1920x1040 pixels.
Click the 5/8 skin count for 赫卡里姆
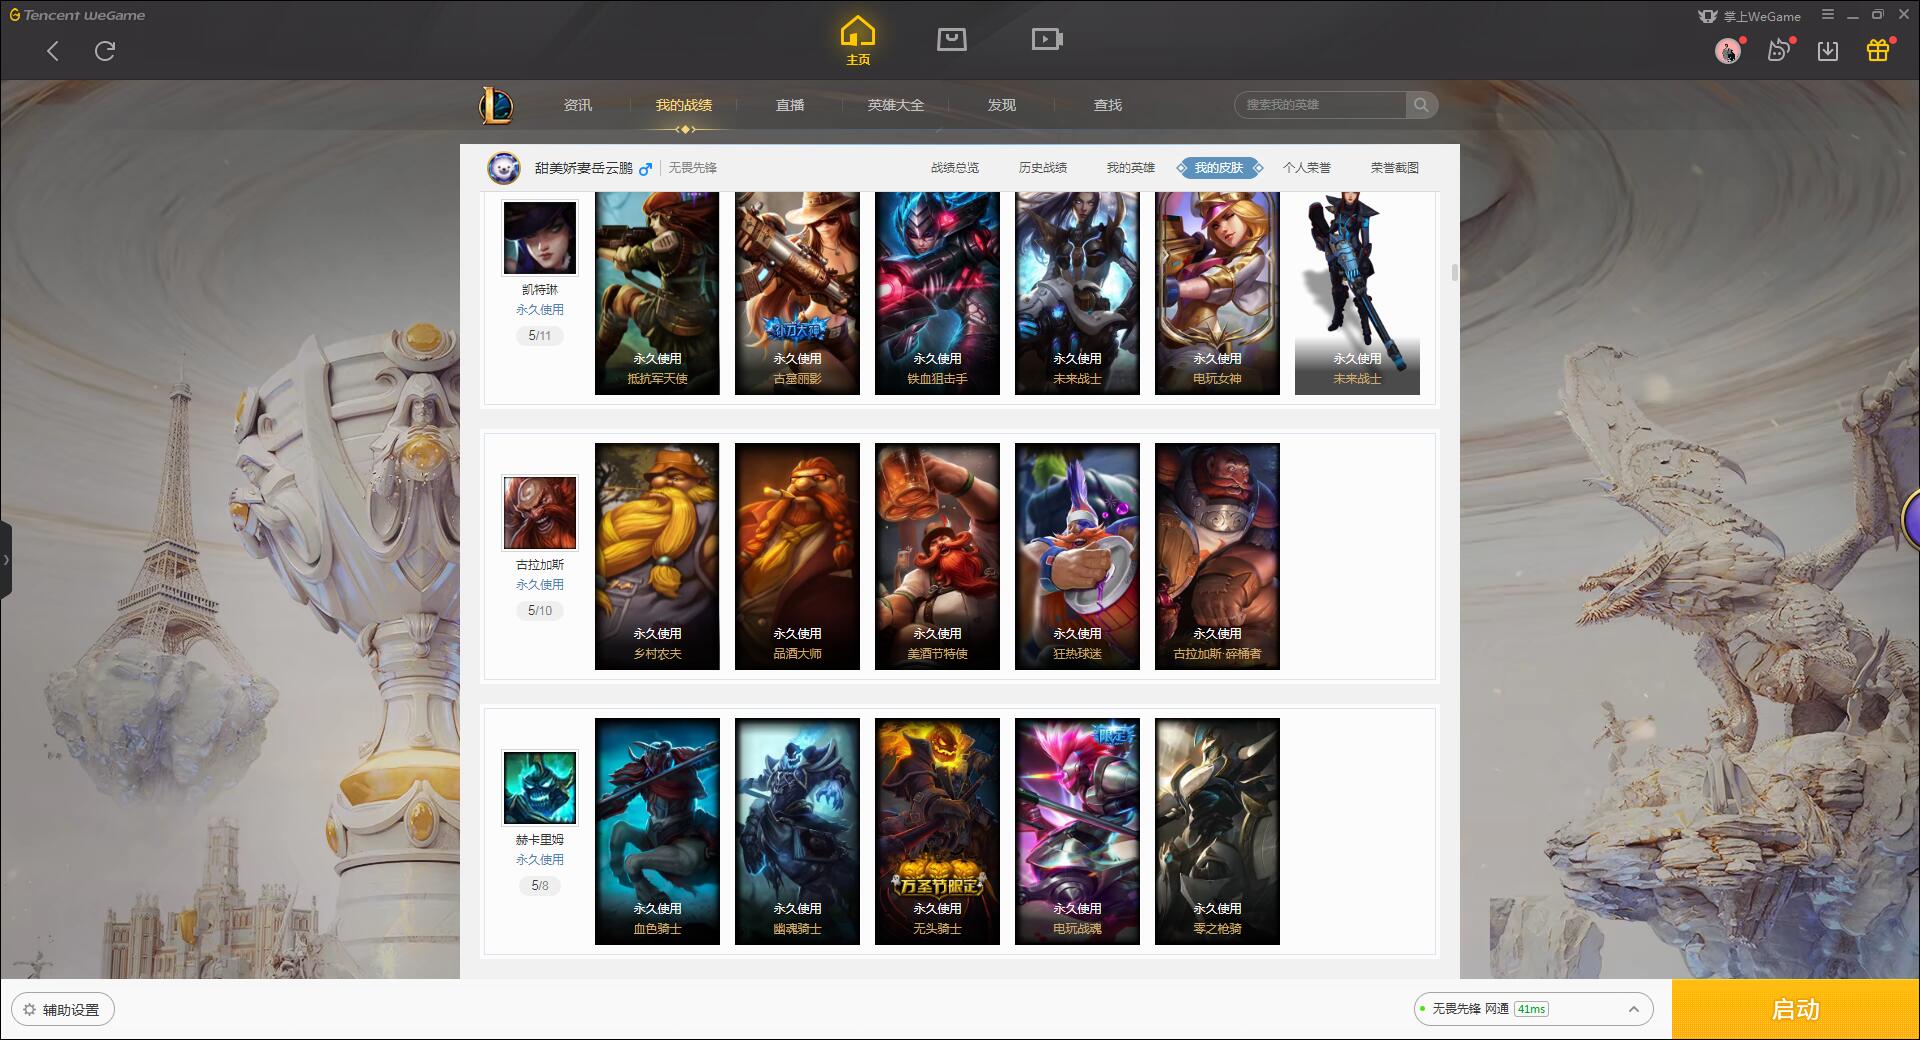tap(540, 886)
